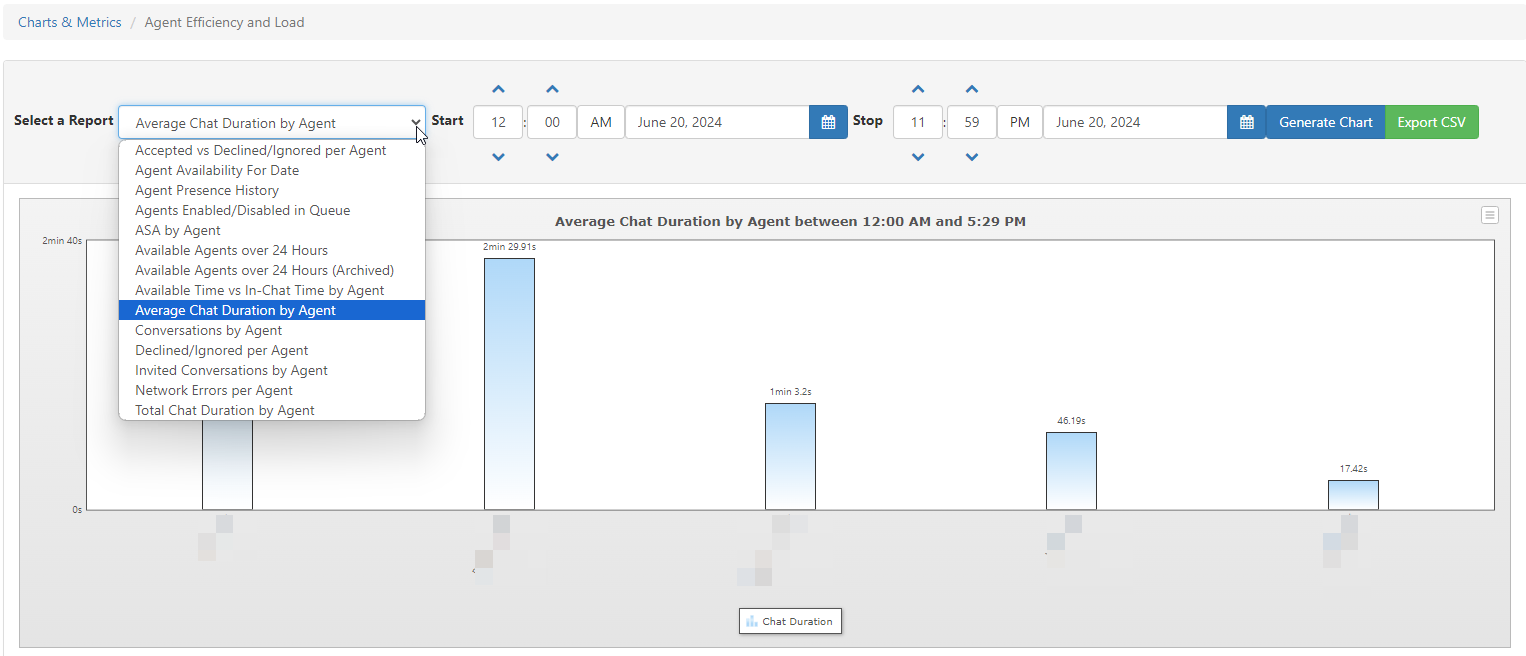Screen dimensions: 1526x656
Task: Open the Stop date calendar picker icon
Action: (x=1246, y=122)
